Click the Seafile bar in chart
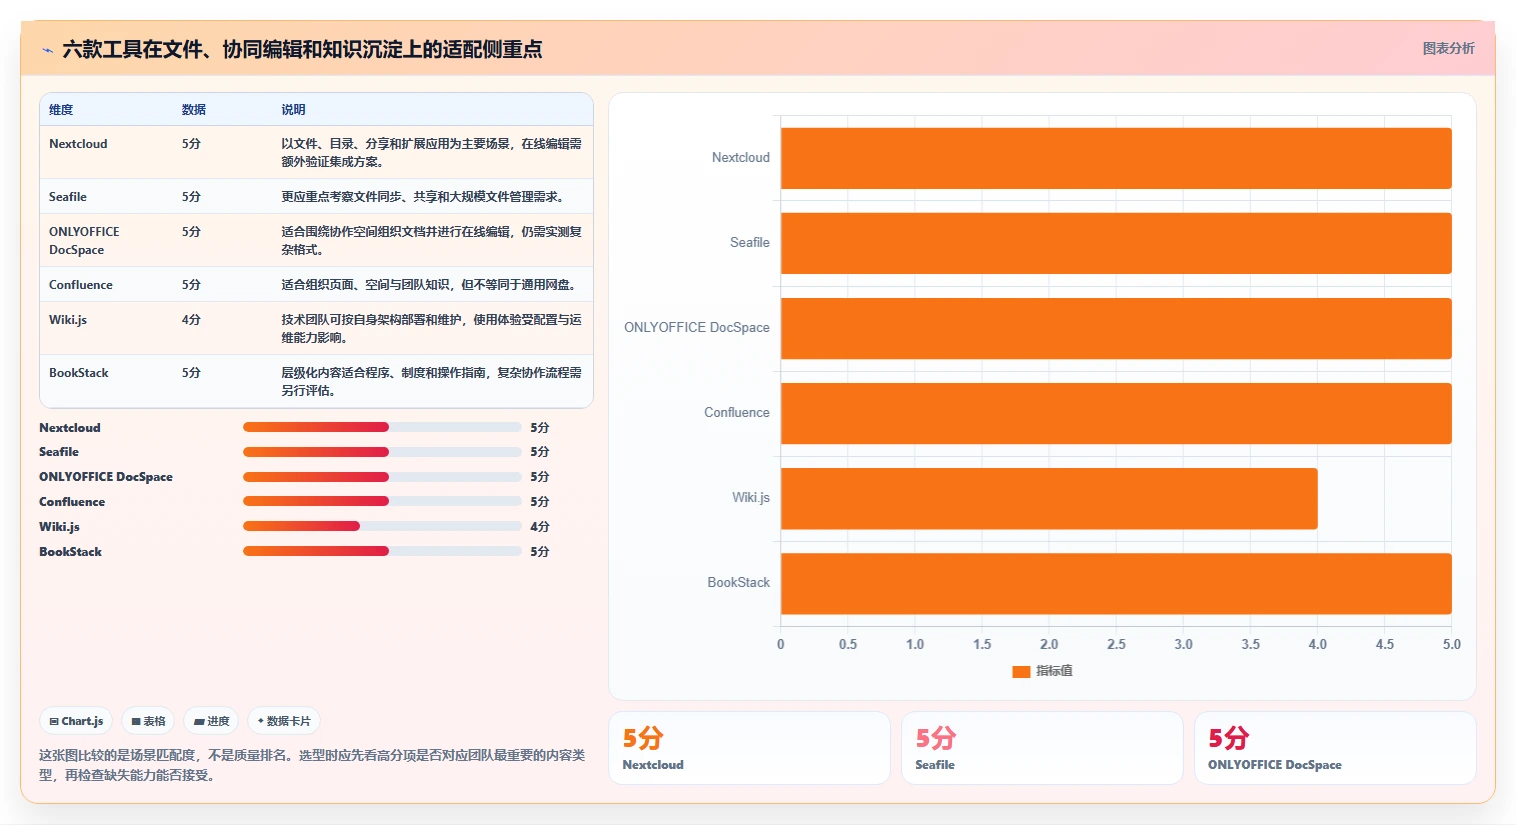 point(1116,243)
